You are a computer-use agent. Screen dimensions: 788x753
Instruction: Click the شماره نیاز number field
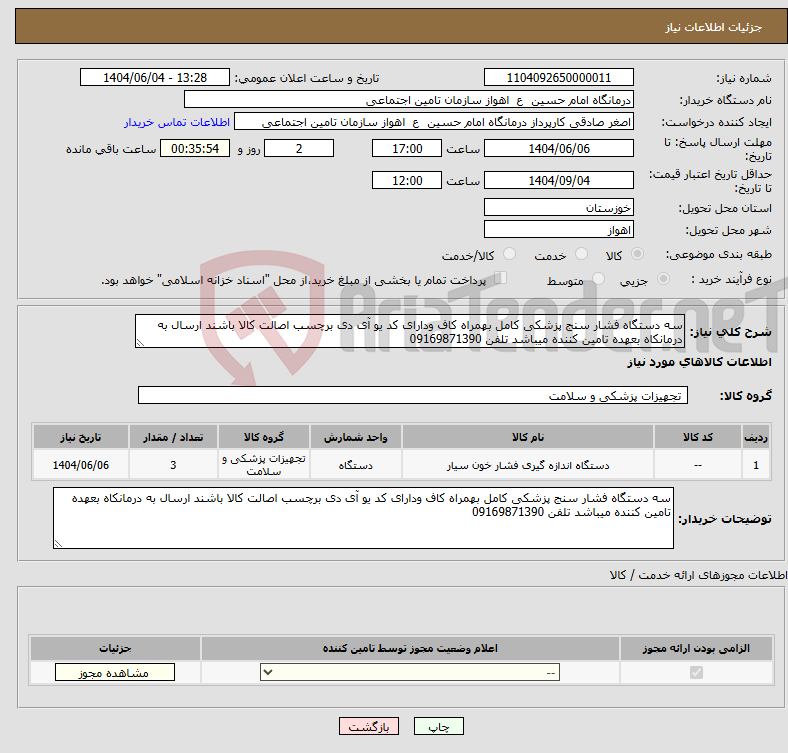(558, 78)
